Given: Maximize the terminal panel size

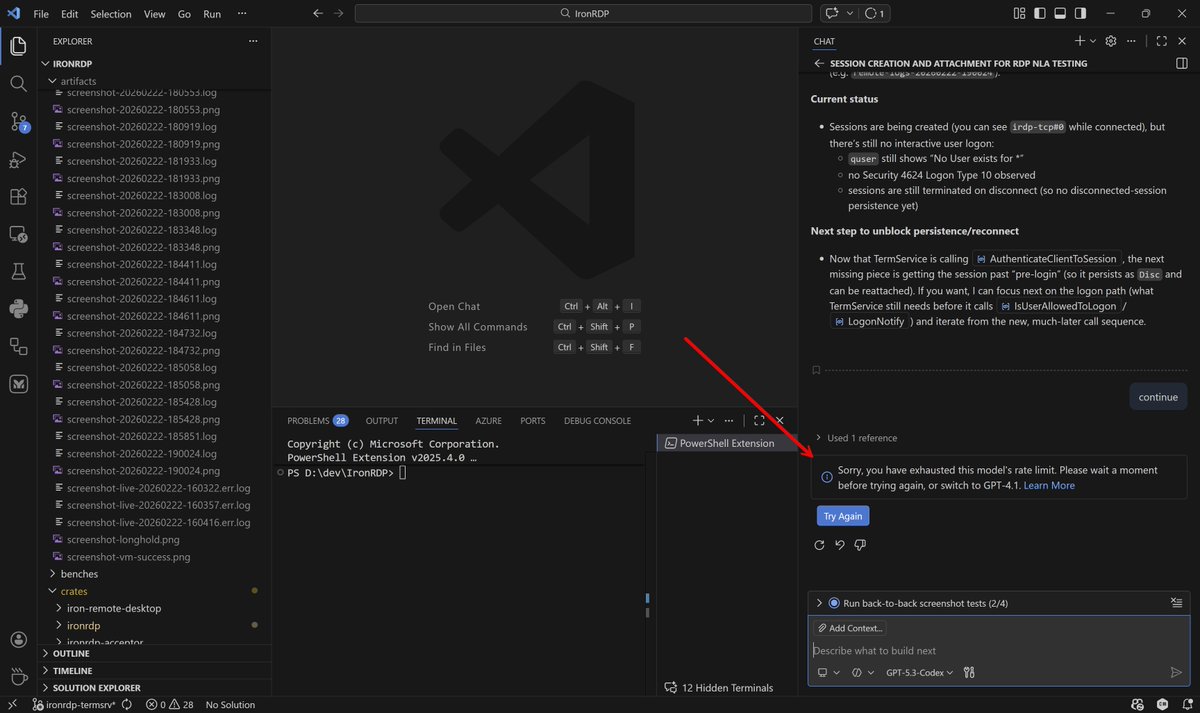Looking at the screenshot, I should click(759, 421).
